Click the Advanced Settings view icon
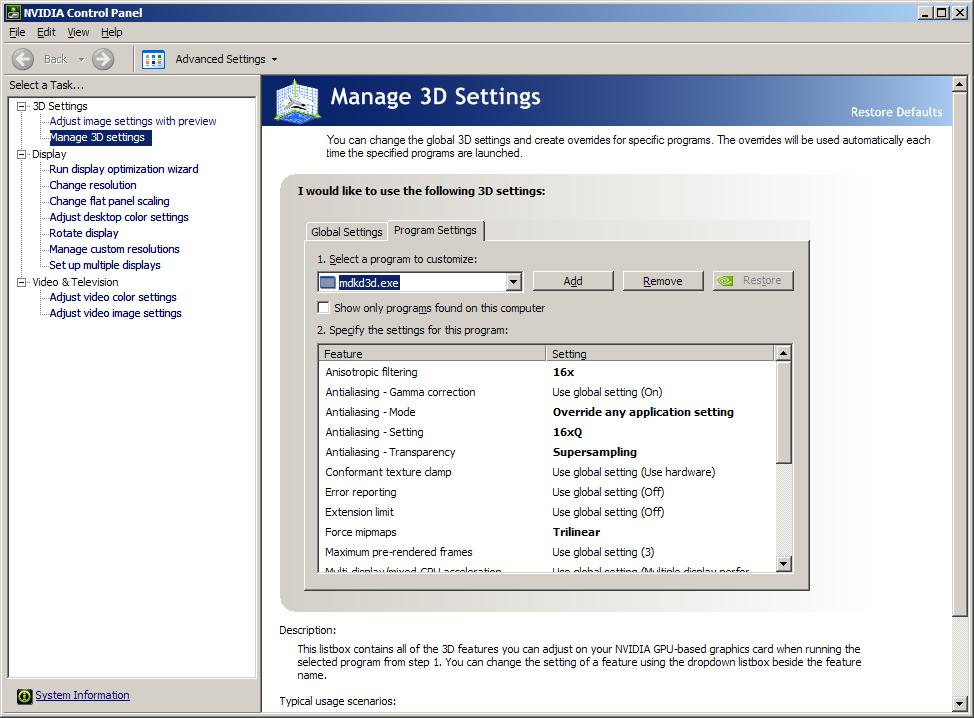The height and width of the screenshot is (718, 974). 153,59
